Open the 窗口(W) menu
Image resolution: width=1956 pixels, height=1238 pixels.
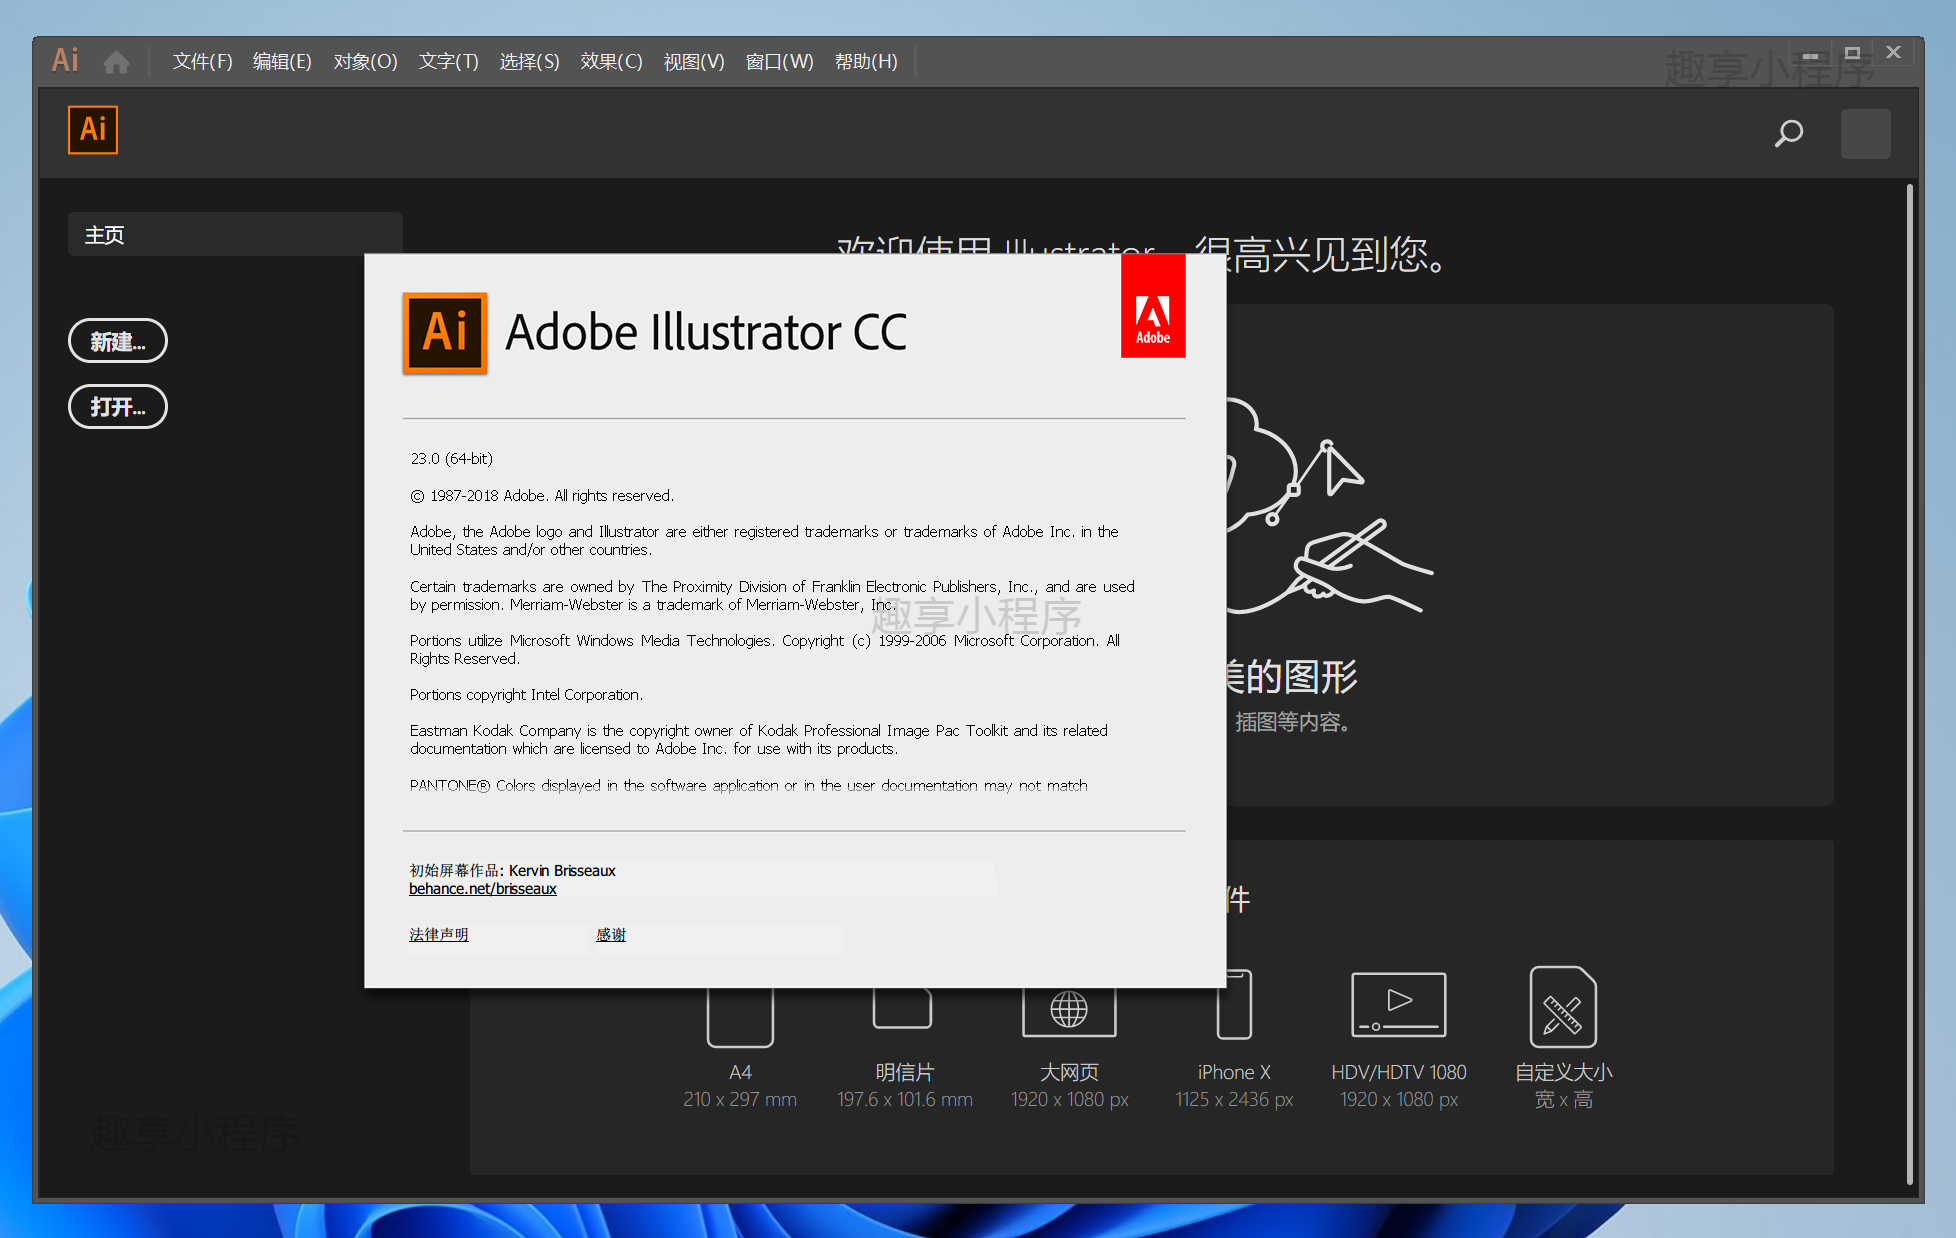coord(779,62)
